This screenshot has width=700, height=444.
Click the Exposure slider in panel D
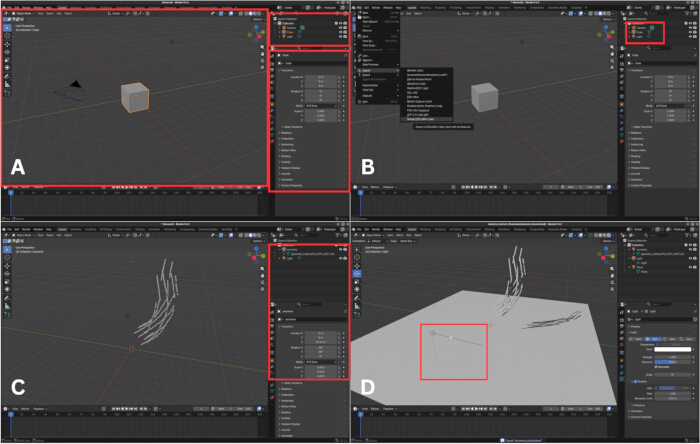coord(673,362)
